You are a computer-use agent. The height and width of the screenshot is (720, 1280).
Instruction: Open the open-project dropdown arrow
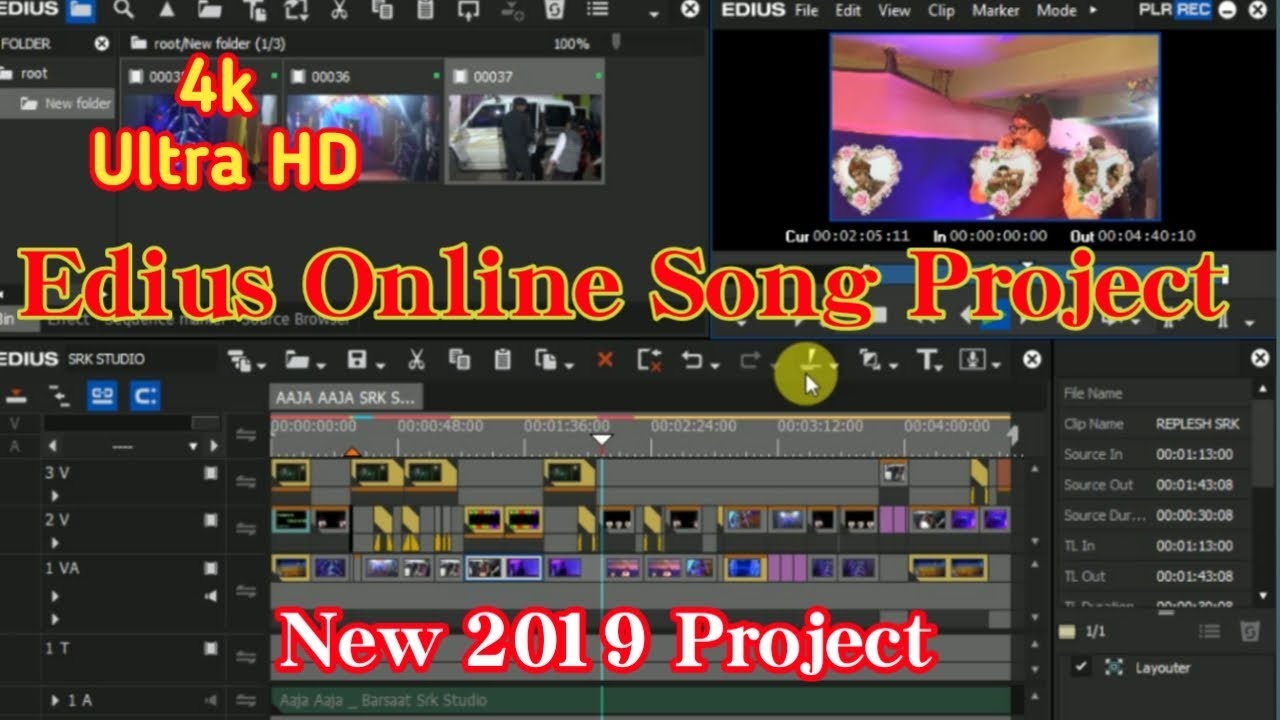[x=320, y=366]
